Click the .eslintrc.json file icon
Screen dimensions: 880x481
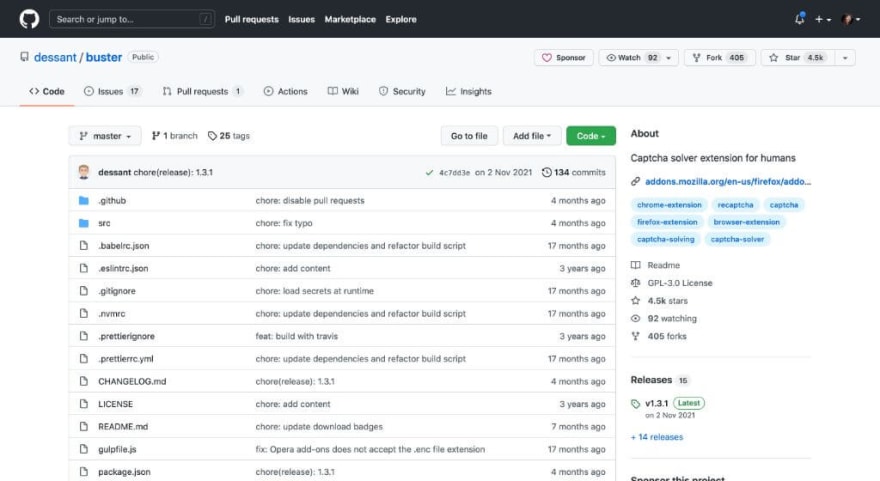click(x=84, y=268)
